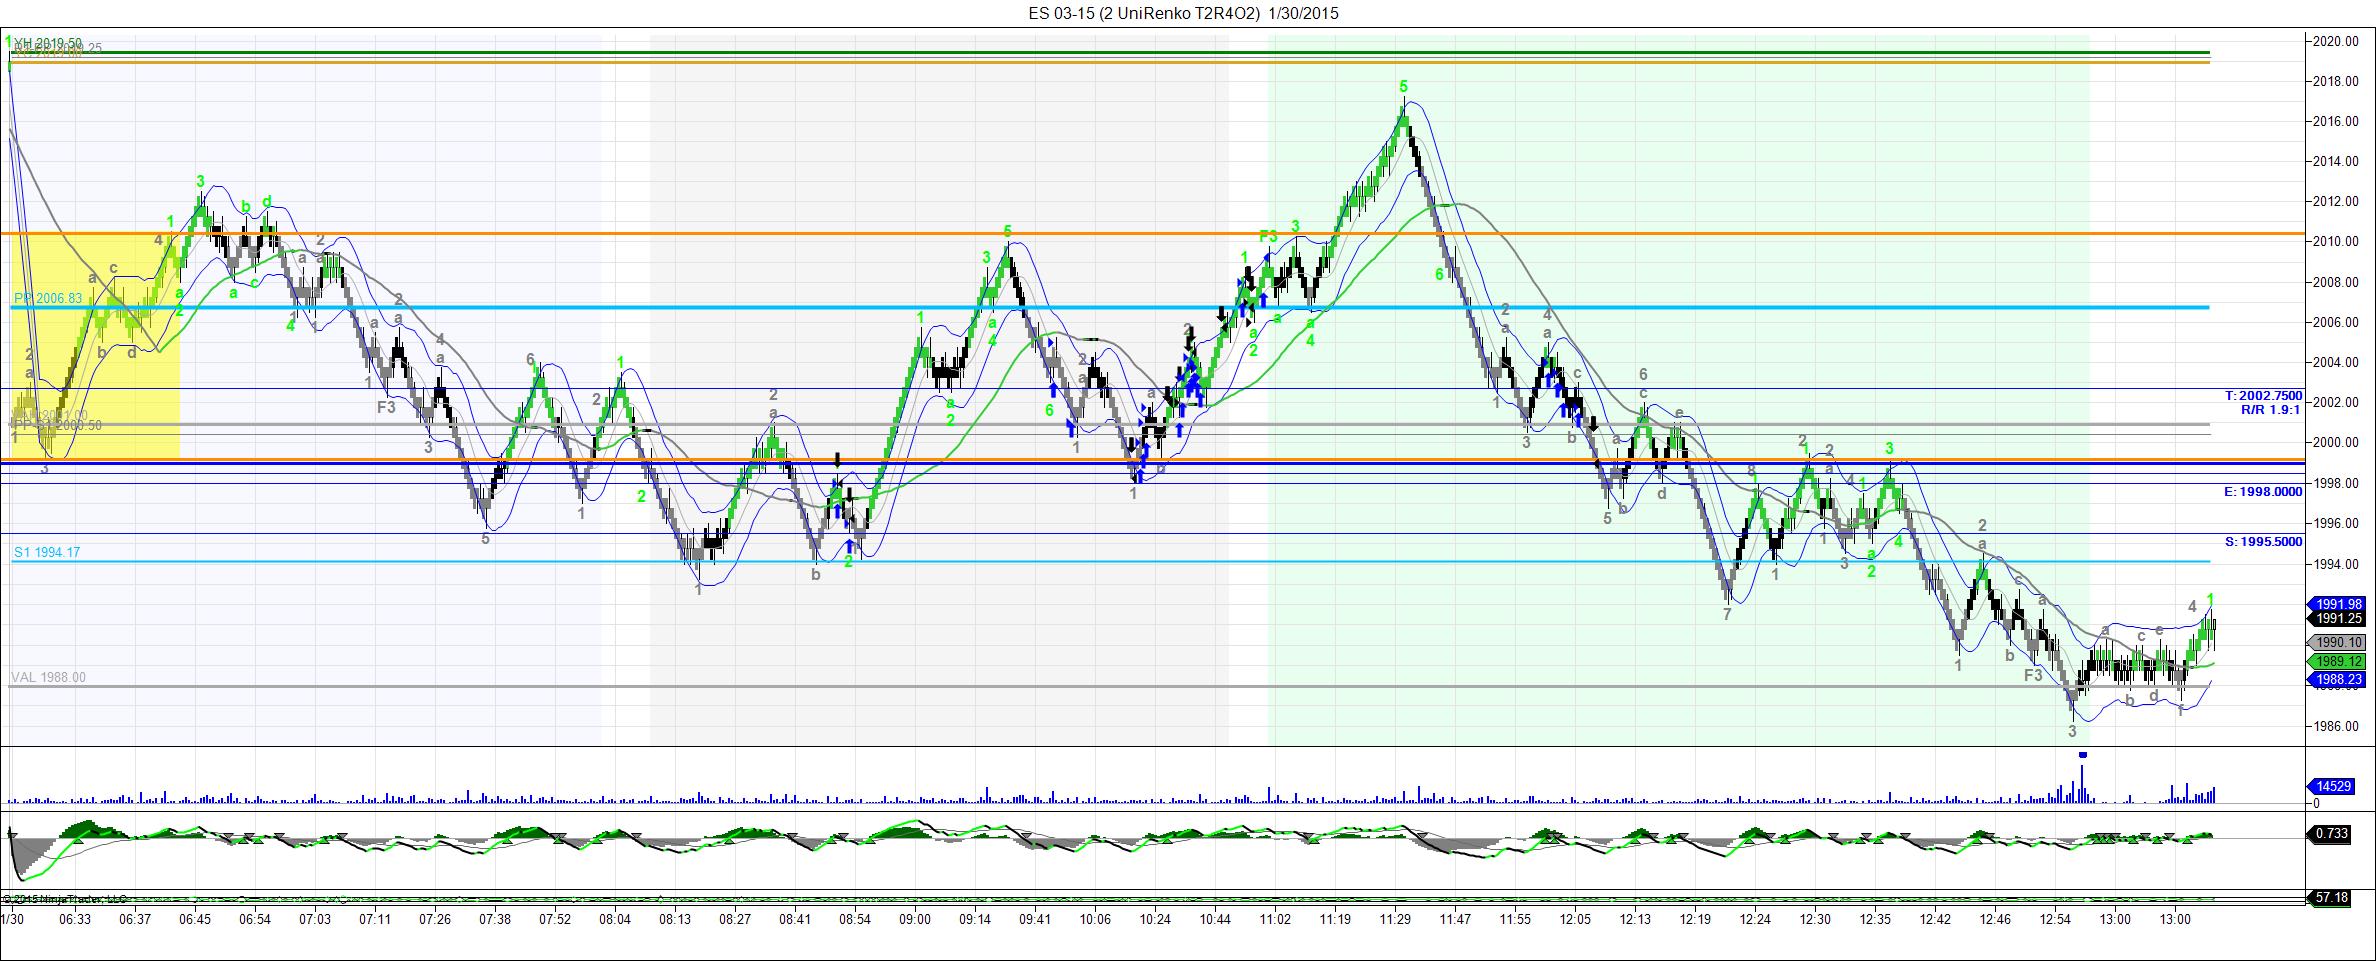Screen dimensions: 2376x961
Task: Click the 14529 volume value marker
Action: point(2334,786)
